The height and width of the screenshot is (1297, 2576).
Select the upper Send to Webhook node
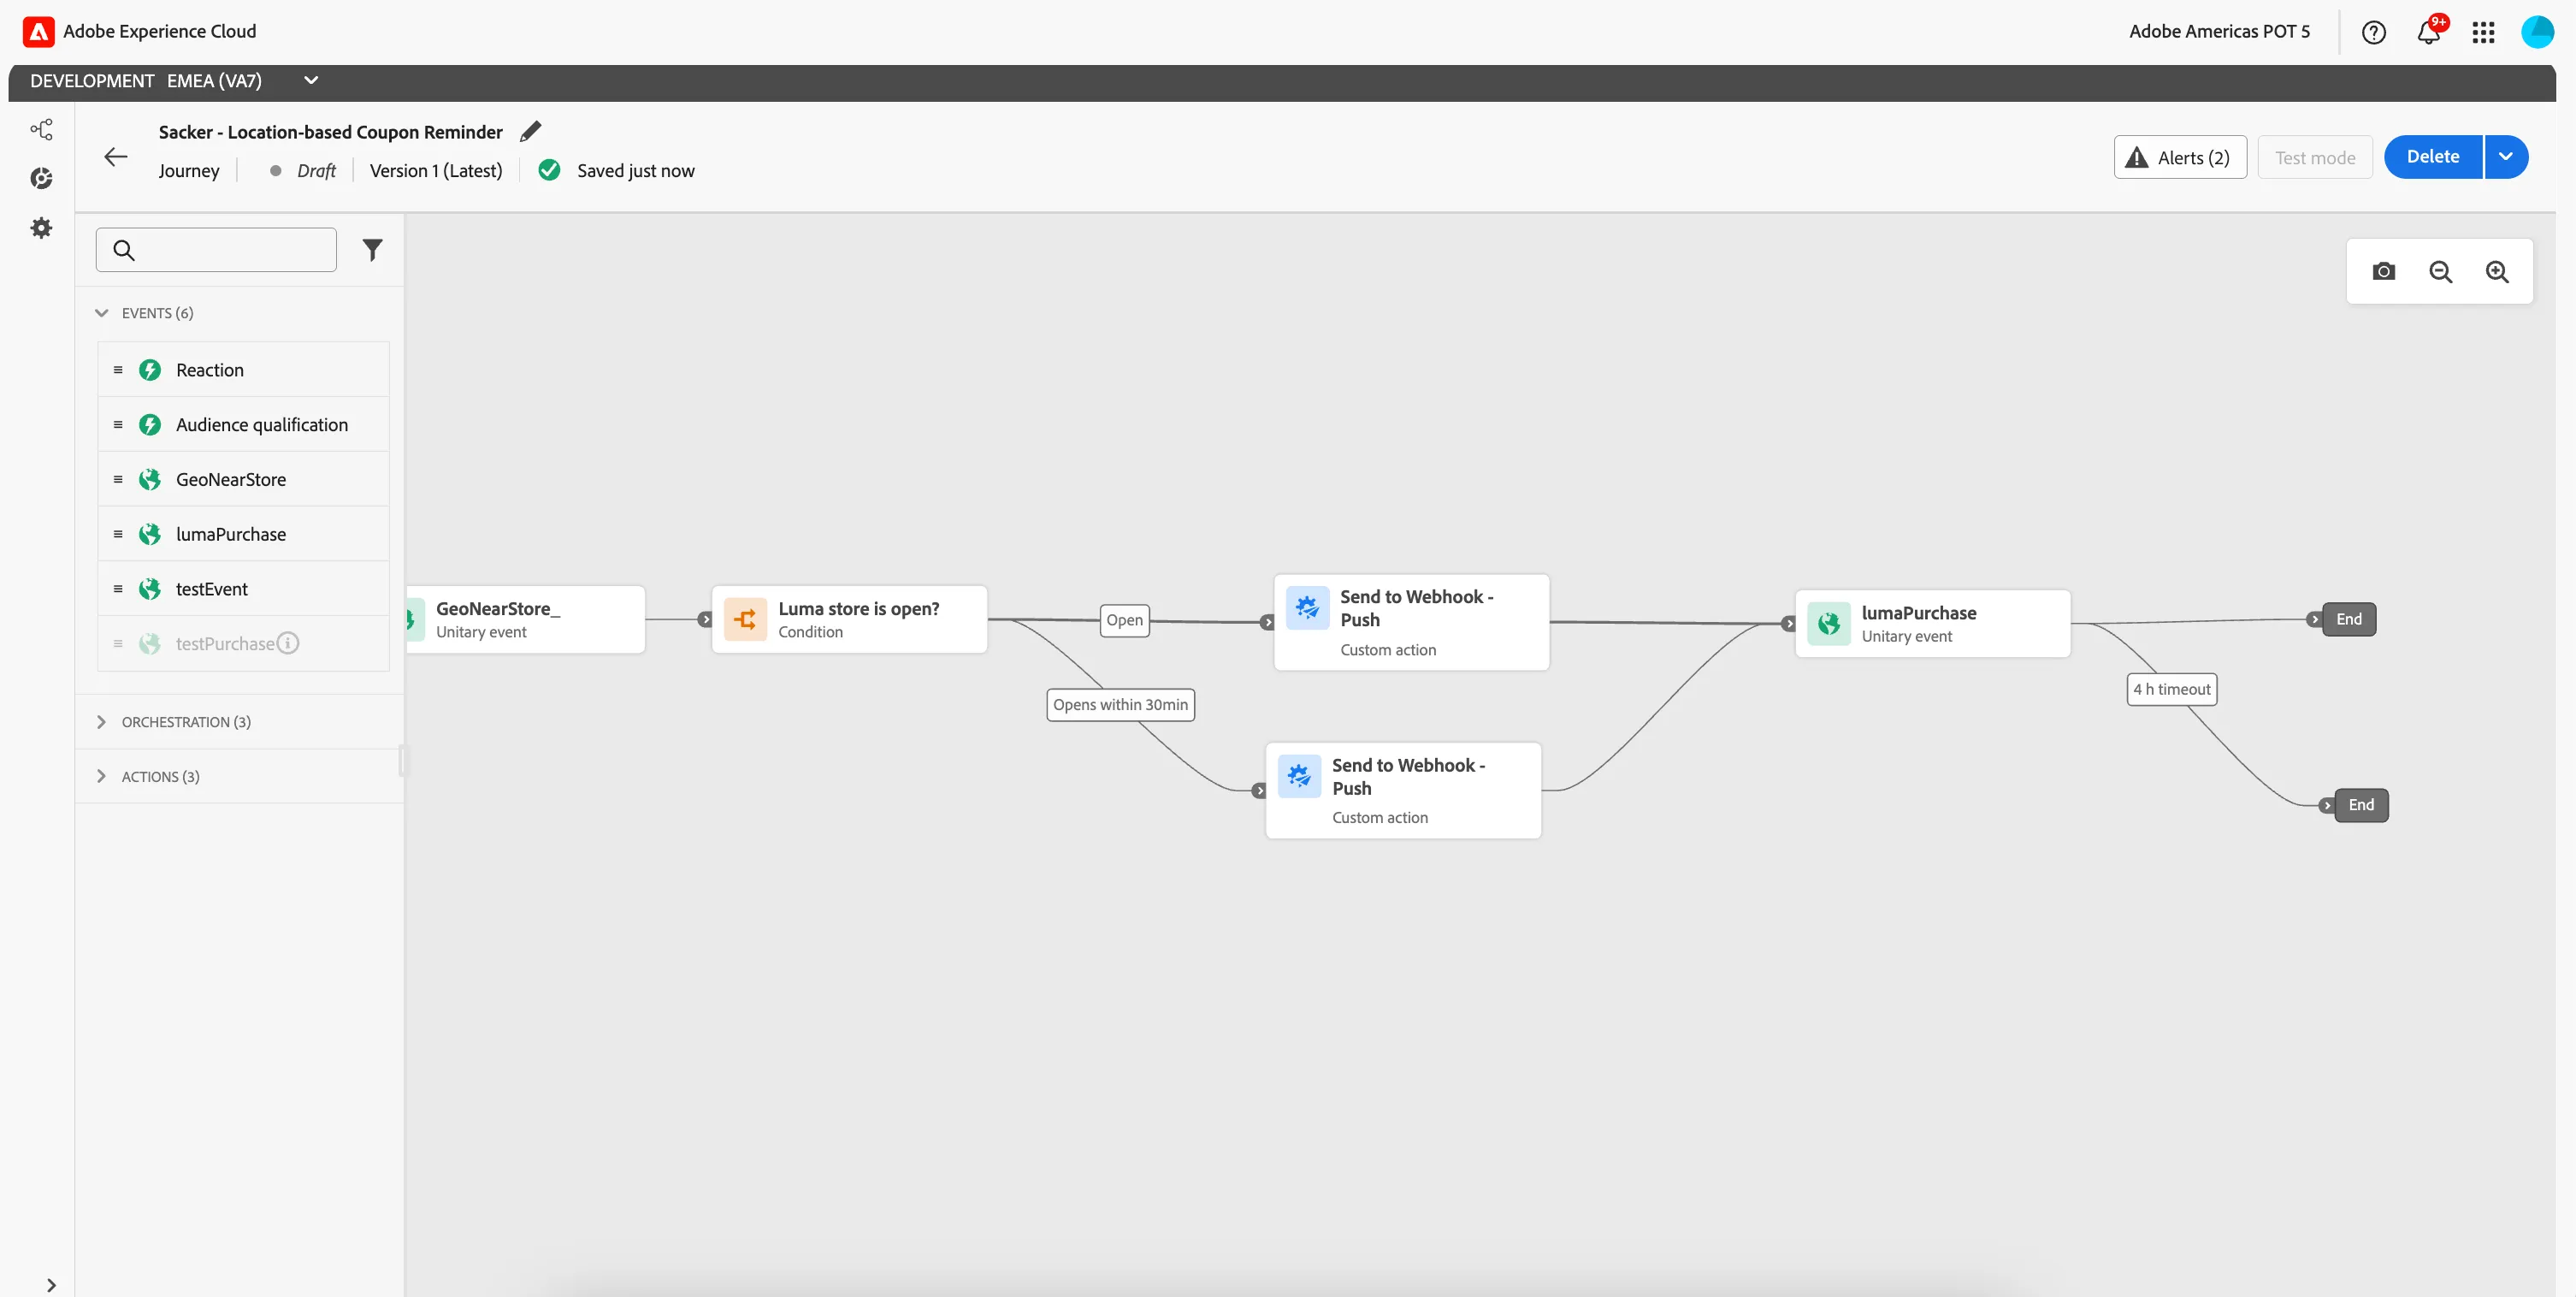[x=1411, y=622]
